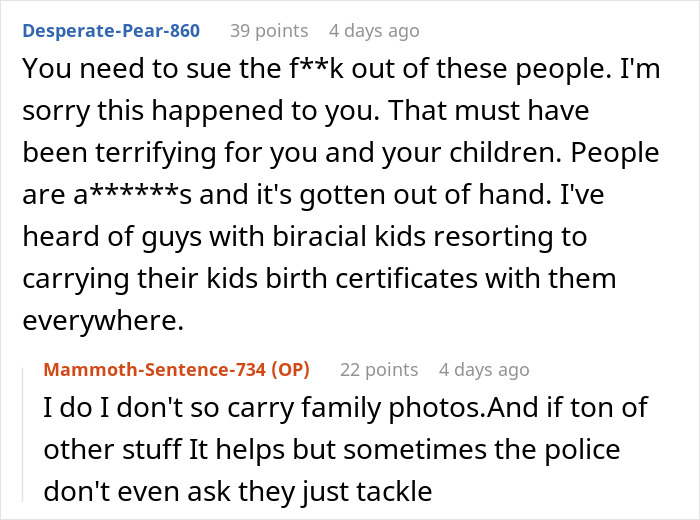Click the (OP) label on reply
This screenshot has width=700, height=520.
[289, 369]
